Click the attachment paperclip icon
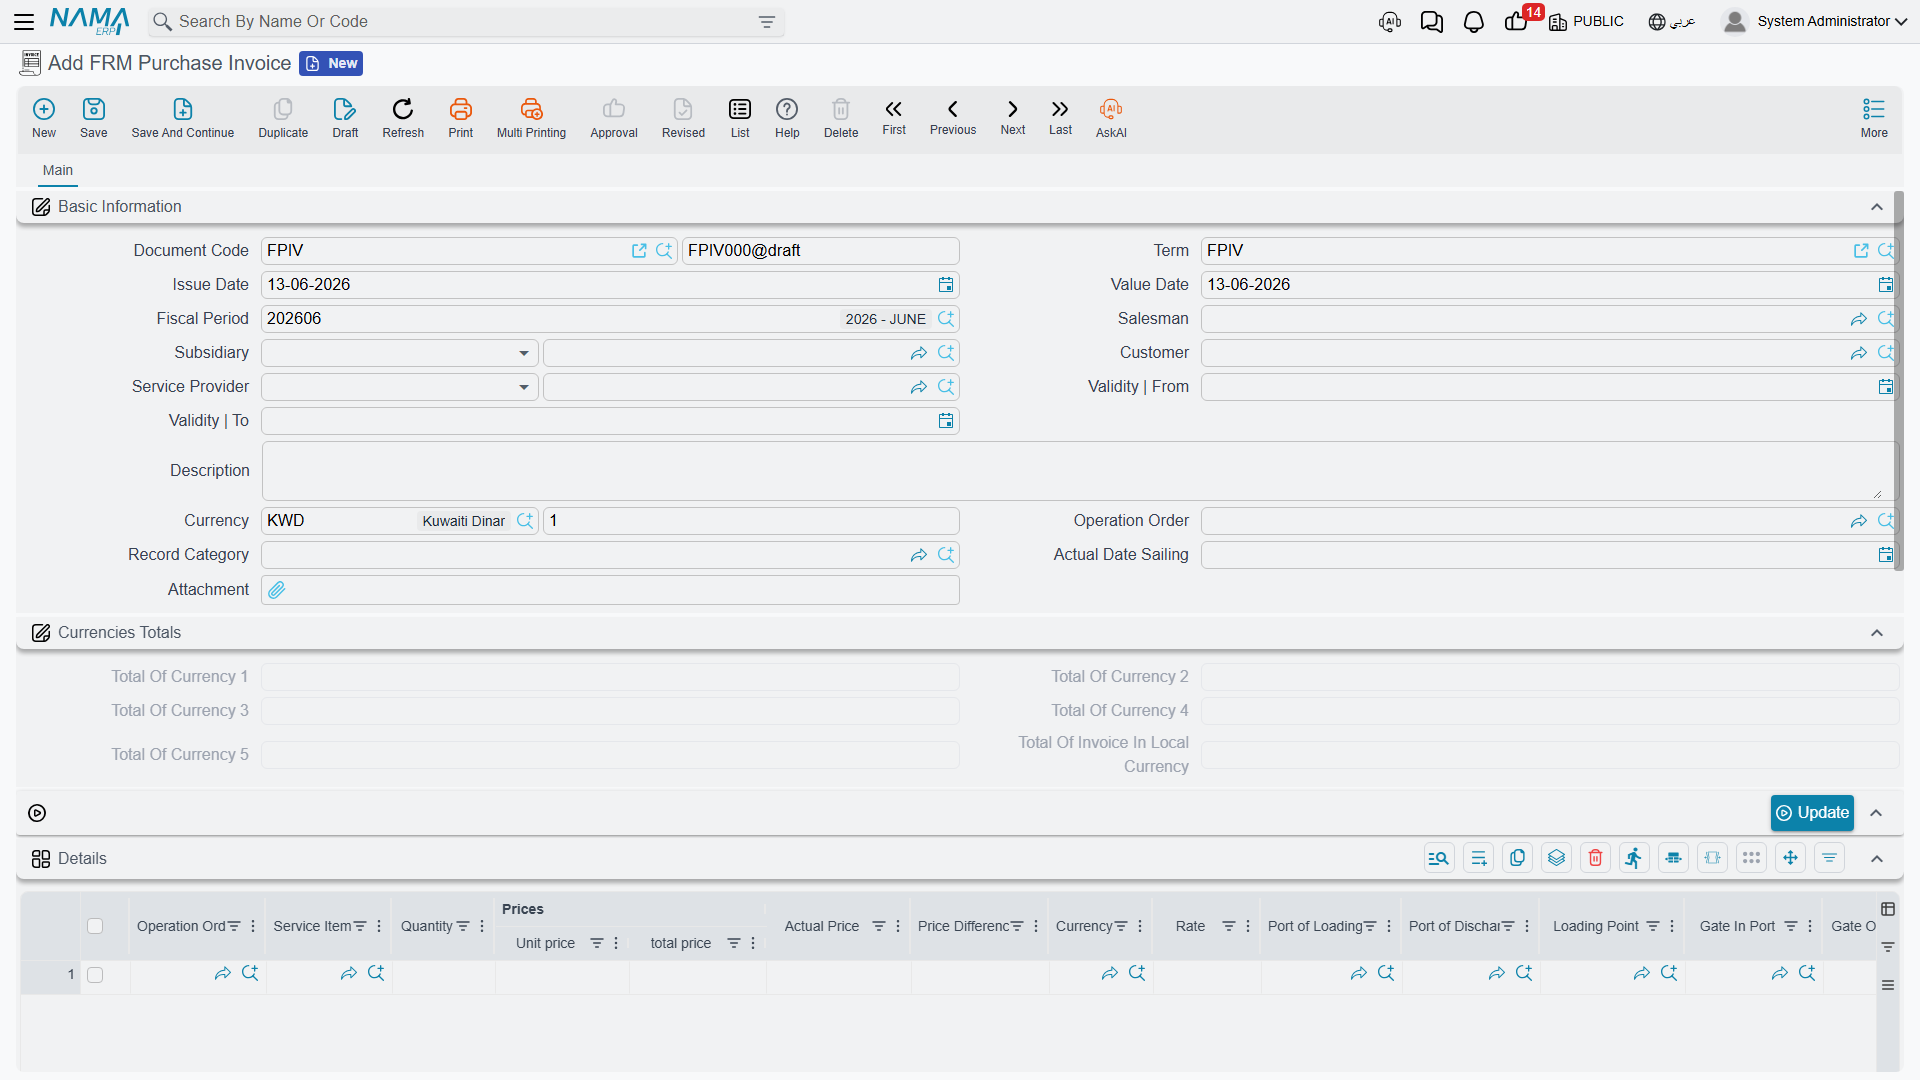 point(277,590)
